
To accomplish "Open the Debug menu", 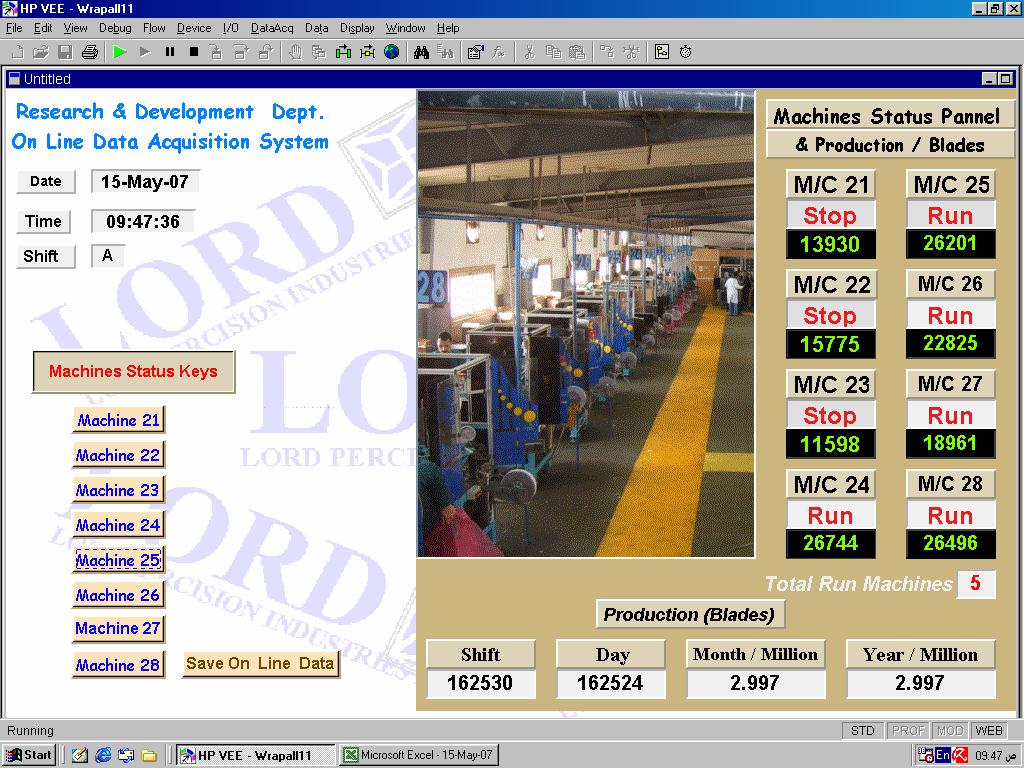I will [x=115, y=28].
